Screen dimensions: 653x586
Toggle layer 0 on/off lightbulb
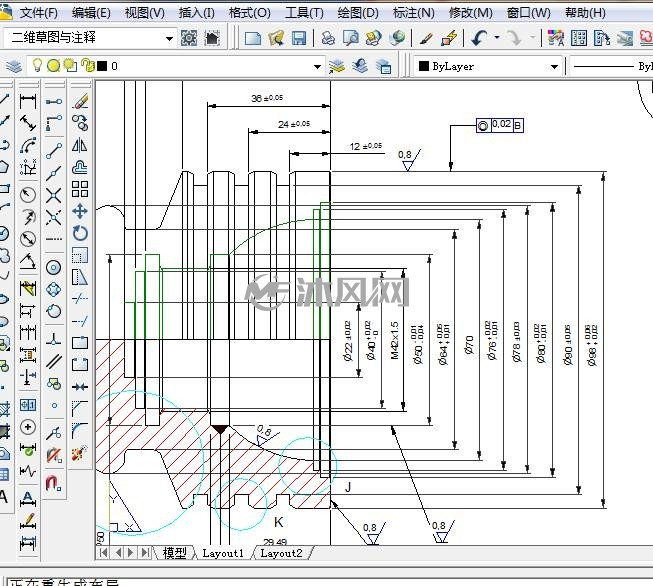pyautogui.click(x=37, y=65)
